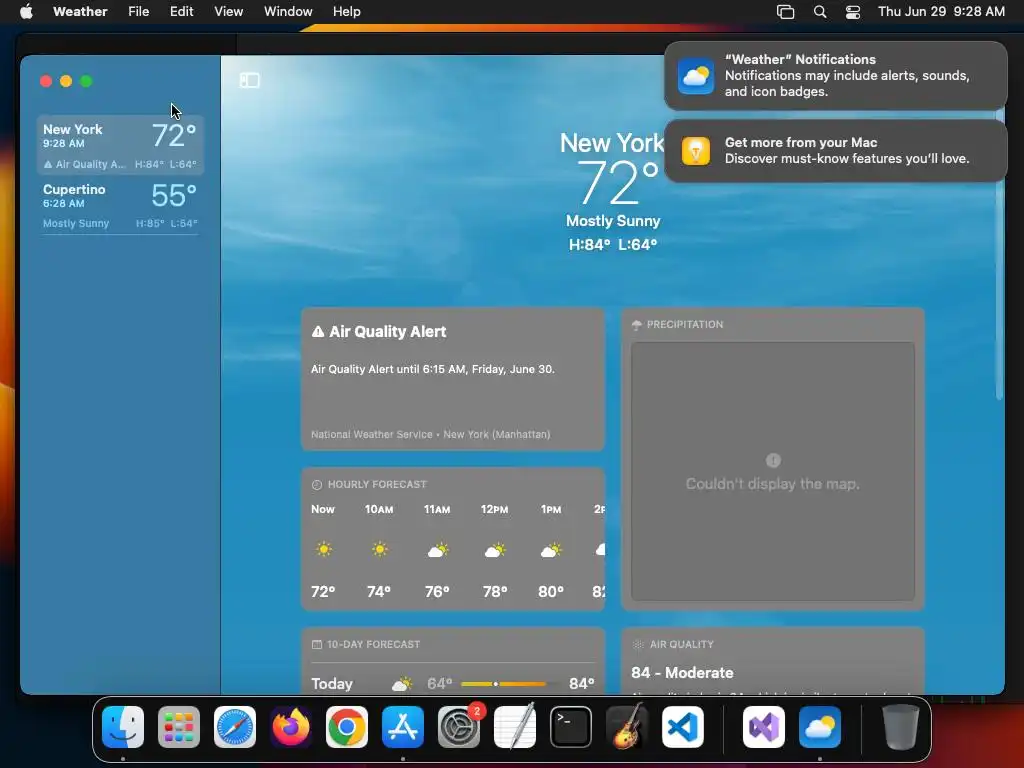Viewport: 1024px width, 768px height.
Task: Open the Window menu
Action: (x=288, y=11)
